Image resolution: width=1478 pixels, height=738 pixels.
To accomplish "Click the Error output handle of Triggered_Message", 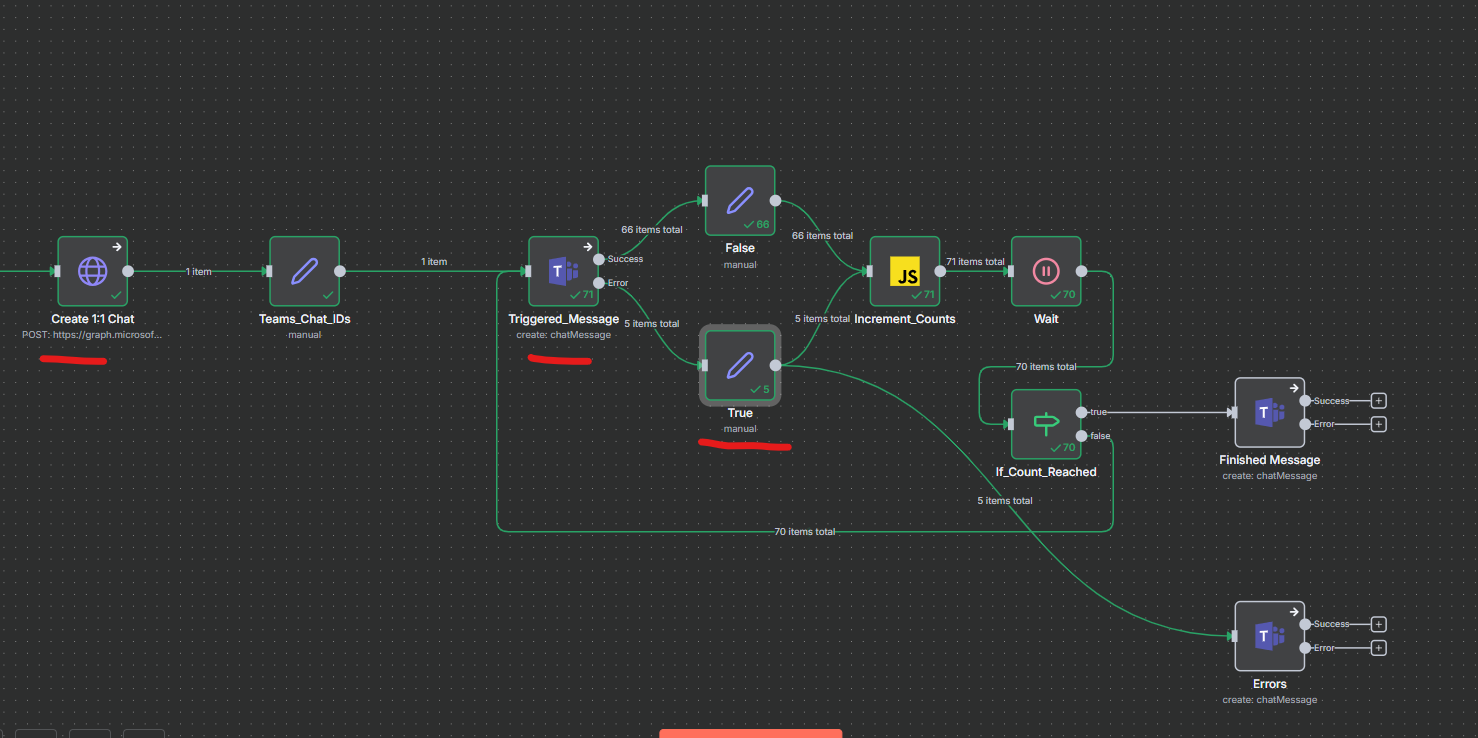I will point(599,283).
